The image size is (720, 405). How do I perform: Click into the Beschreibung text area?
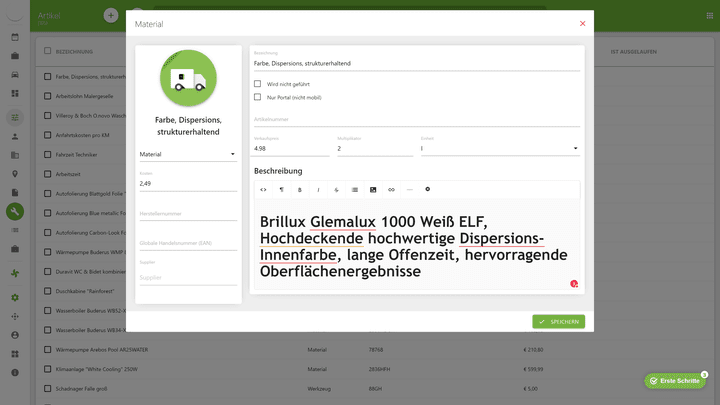point(417,246)
